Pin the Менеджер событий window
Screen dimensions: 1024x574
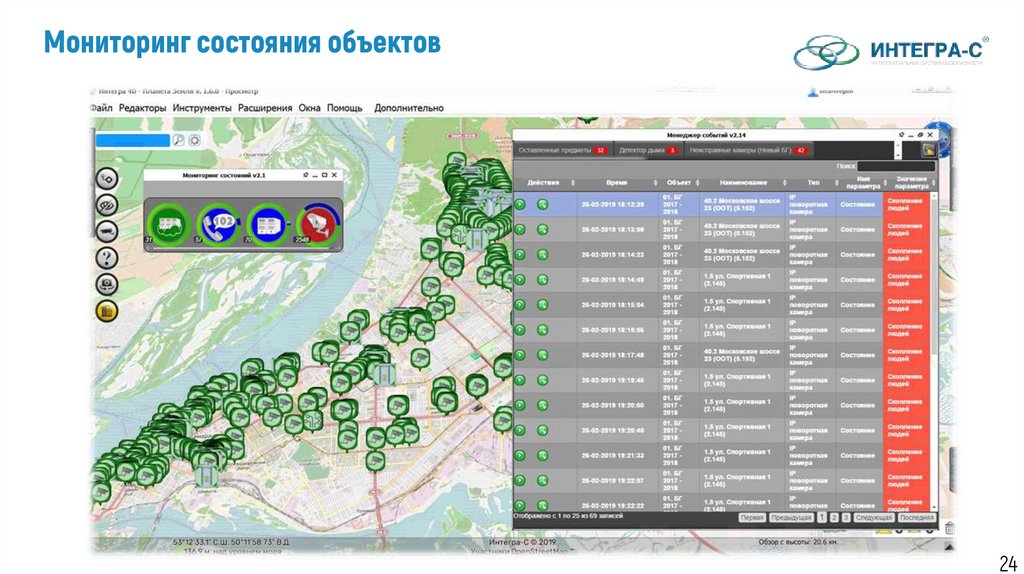pos(902,135)
